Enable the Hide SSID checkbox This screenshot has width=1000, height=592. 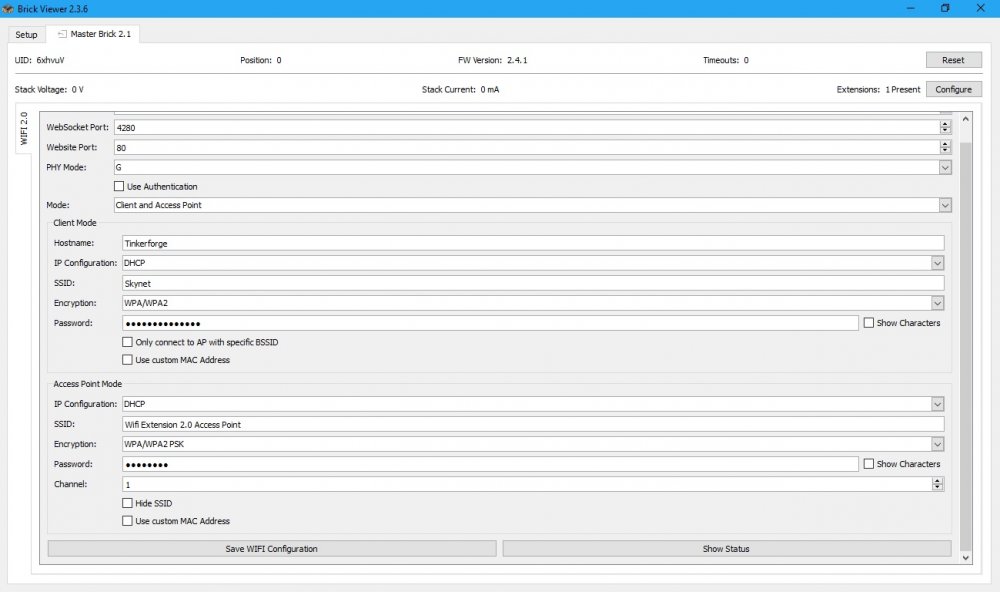(x=127, y=503)
